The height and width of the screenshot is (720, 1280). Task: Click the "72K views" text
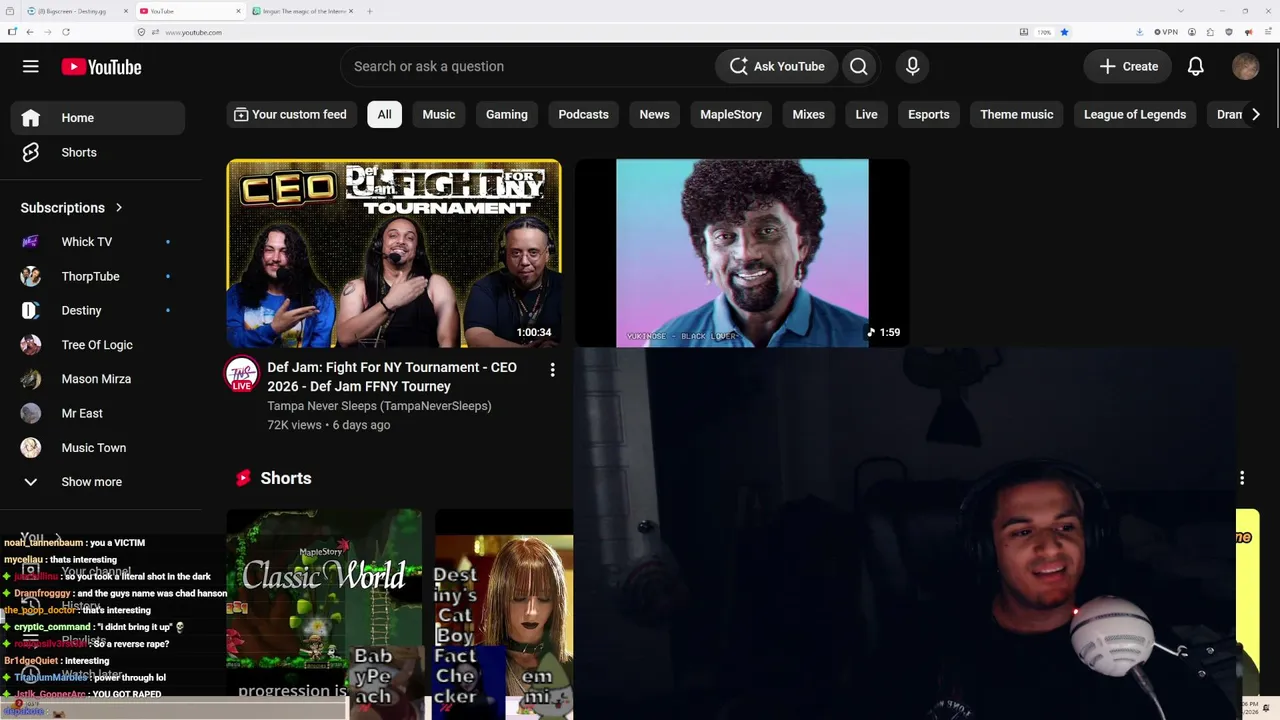[294, 425]
